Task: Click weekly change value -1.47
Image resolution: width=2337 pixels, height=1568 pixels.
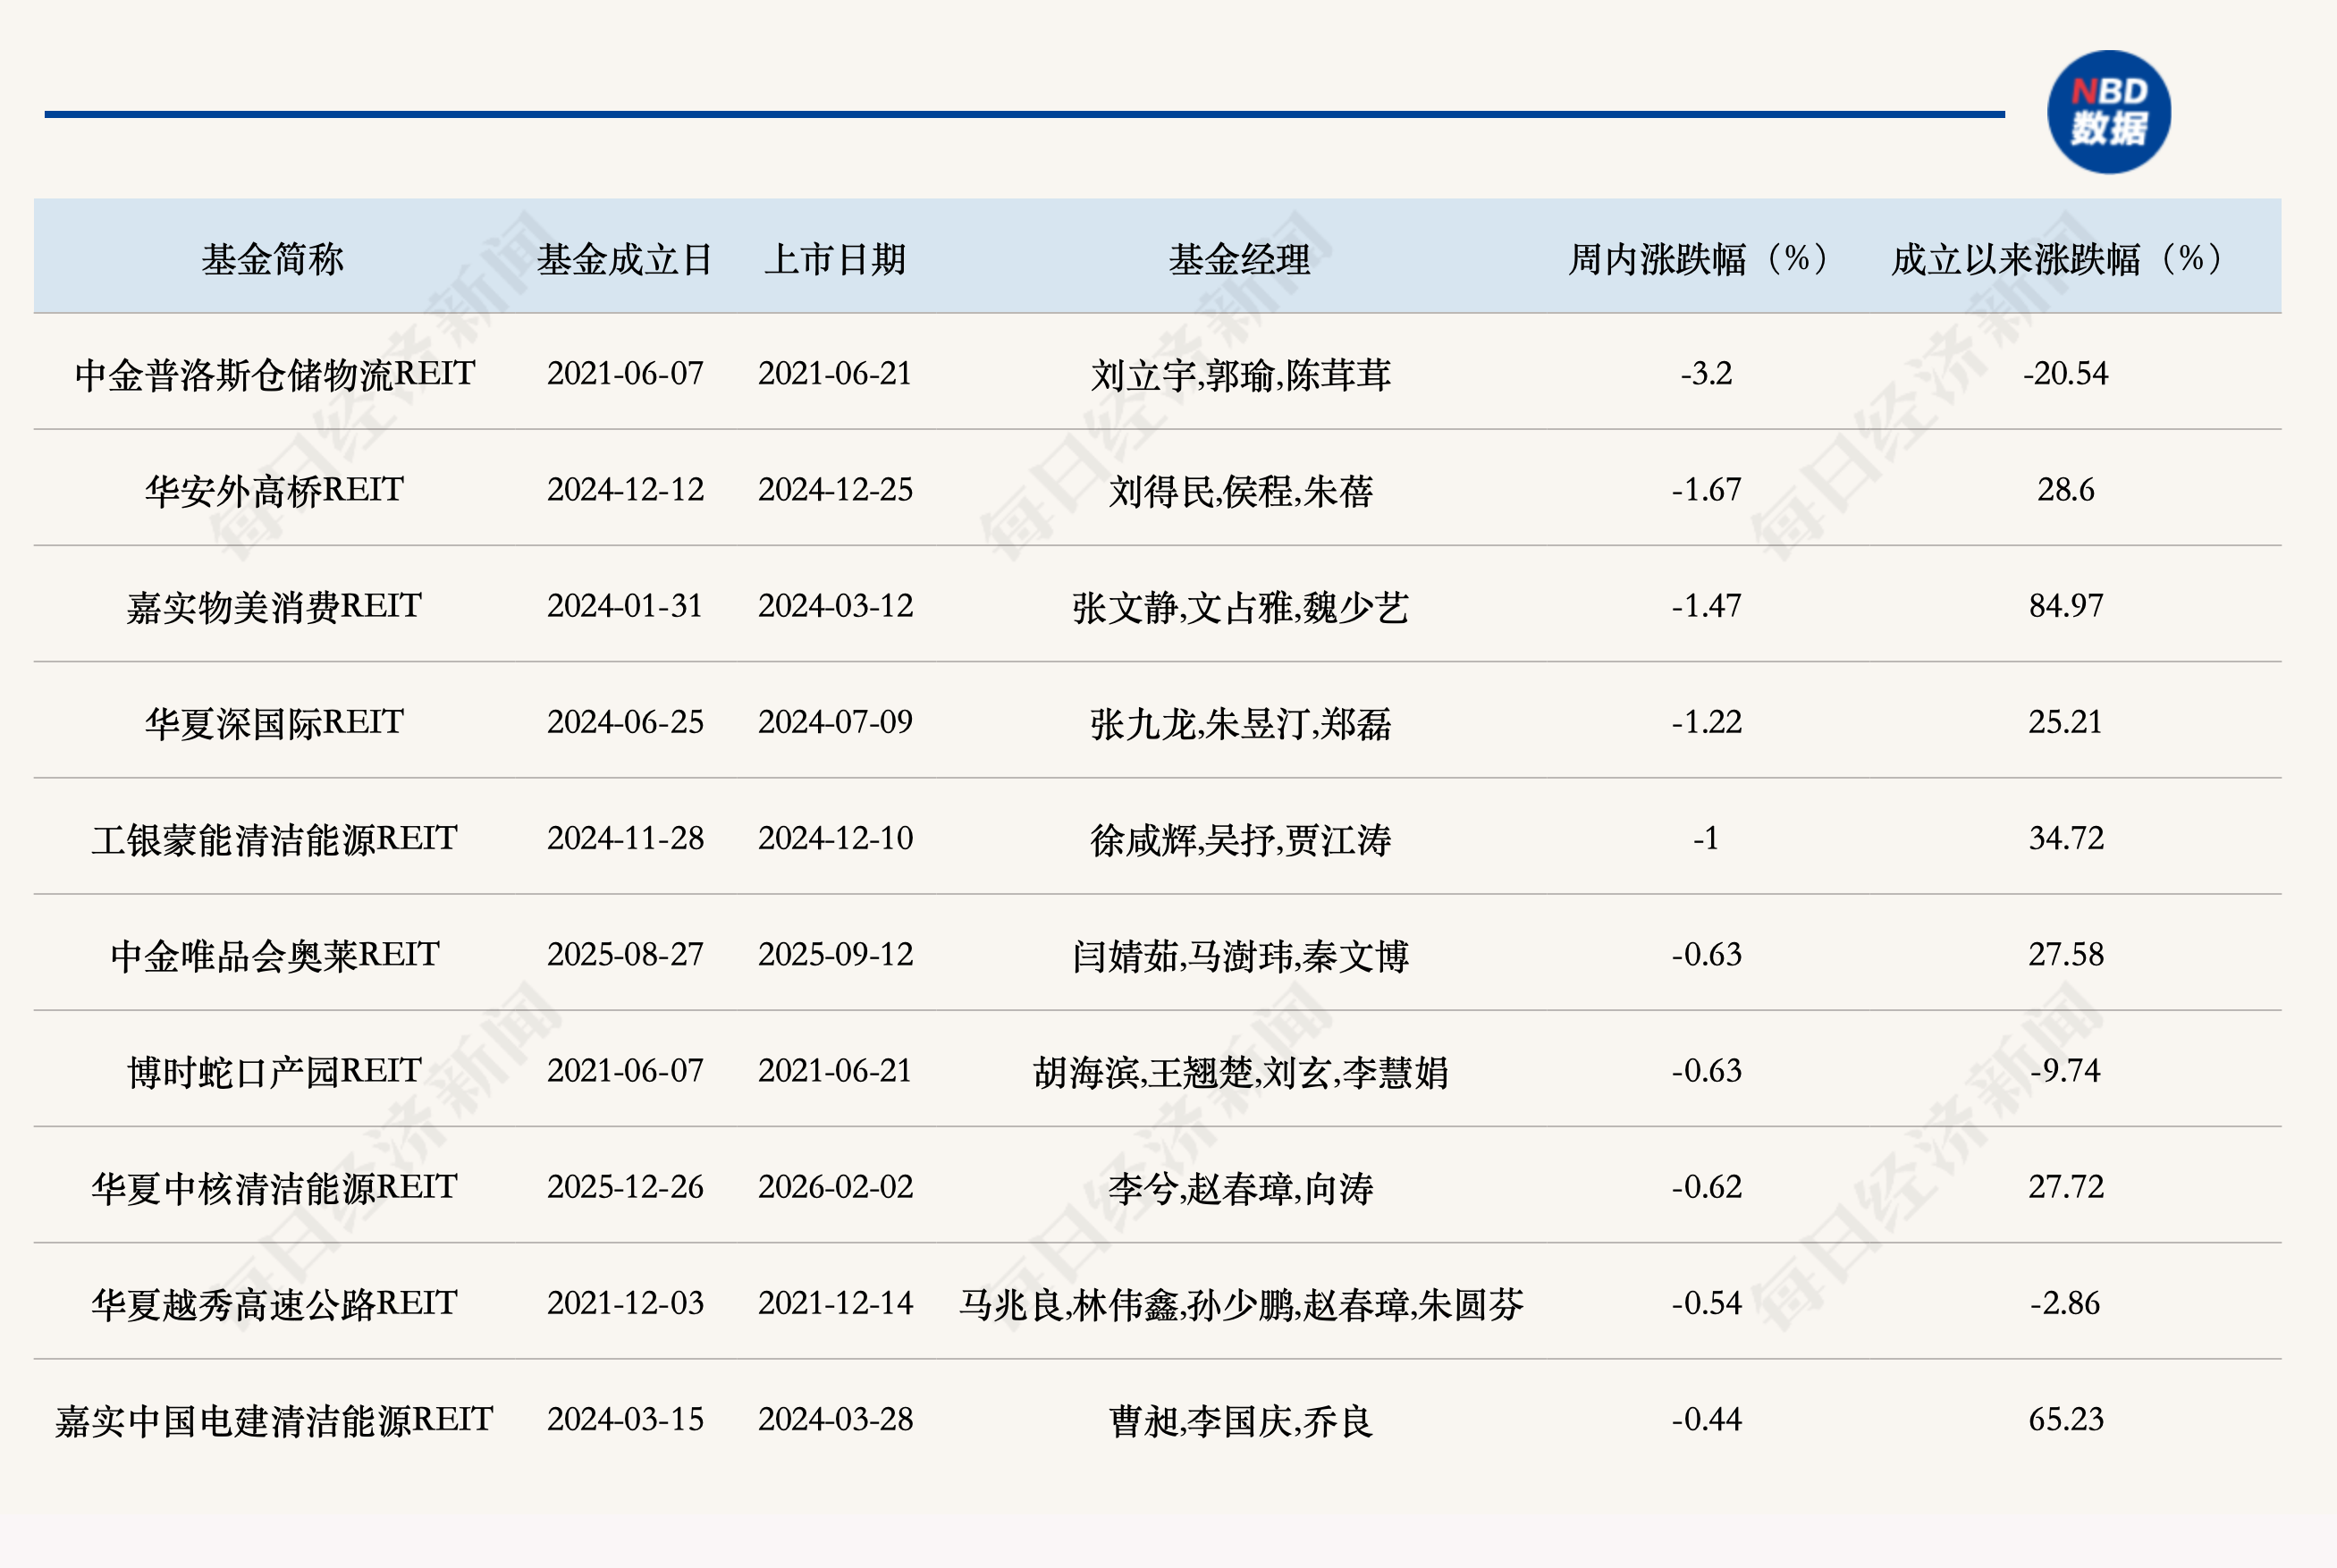Action: click(1706, 606)
